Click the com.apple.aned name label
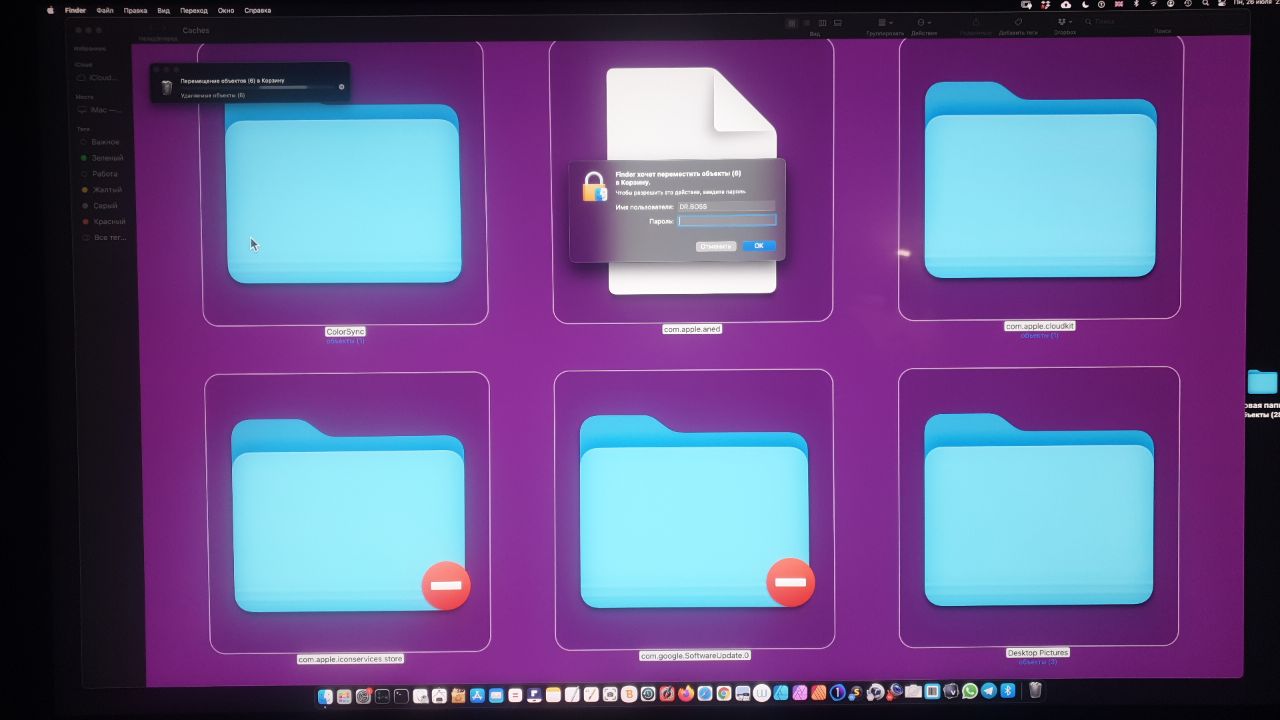1280x720 pixels. [x=692, y=329]
